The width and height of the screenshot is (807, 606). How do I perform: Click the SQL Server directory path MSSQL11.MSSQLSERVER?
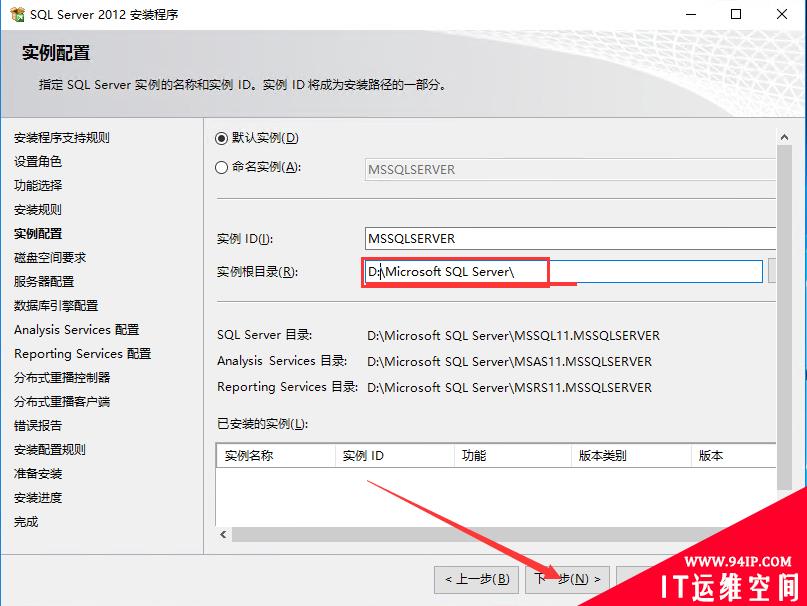coord(513,336)
